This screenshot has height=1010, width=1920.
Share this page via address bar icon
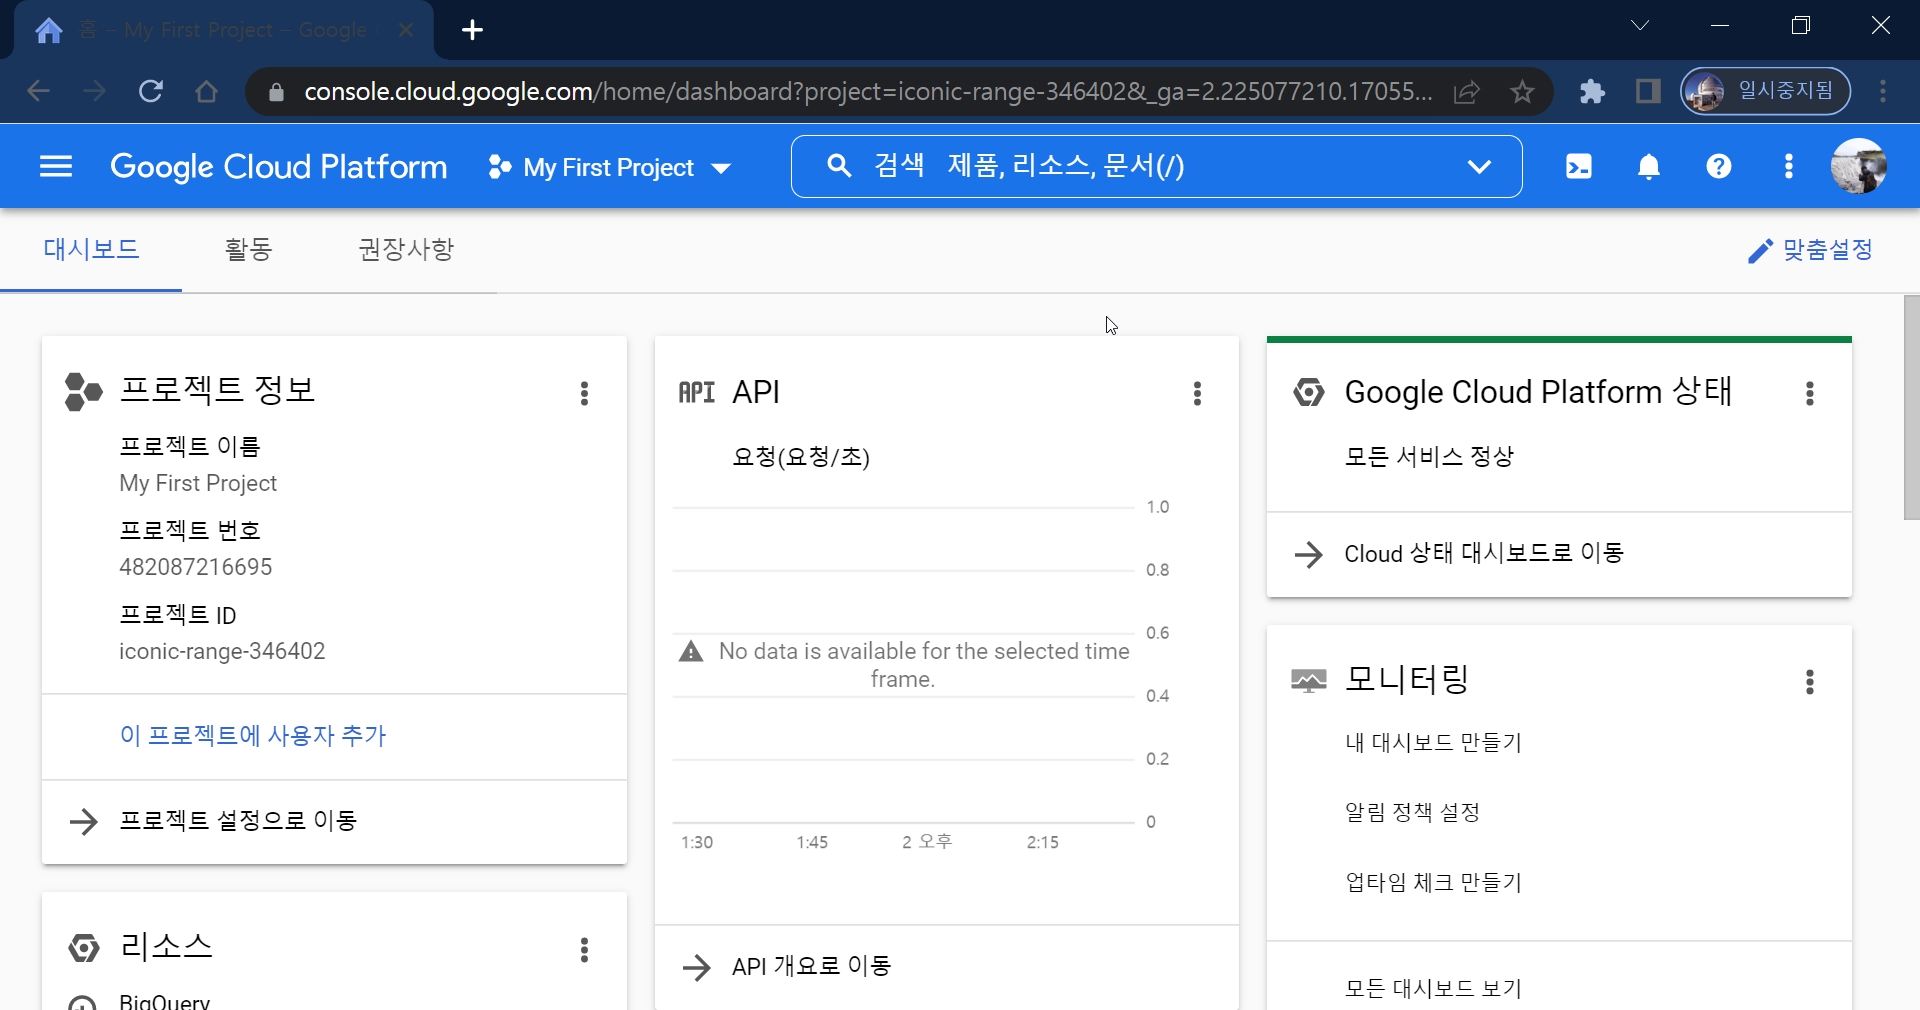coord(1467,93)
